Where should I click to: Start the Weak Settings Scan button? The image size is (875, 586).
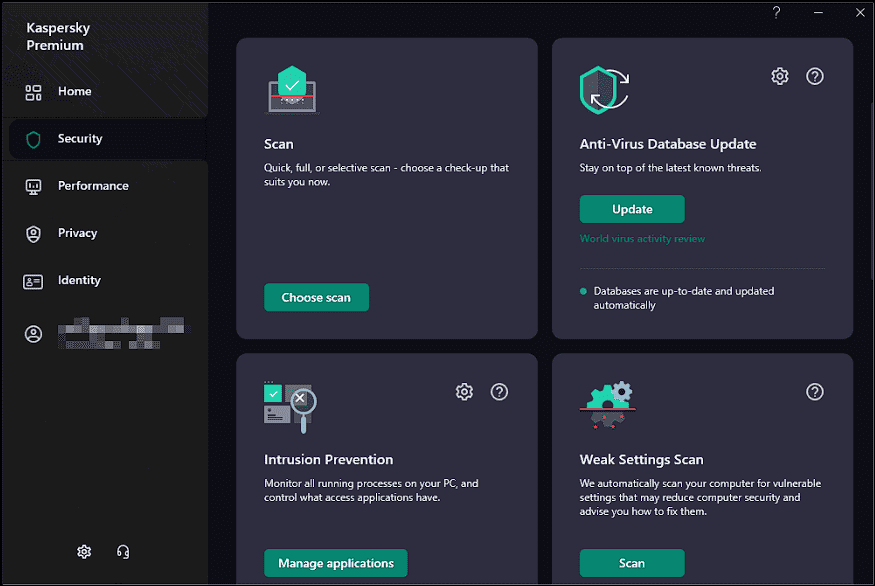(x=632, y=563)
